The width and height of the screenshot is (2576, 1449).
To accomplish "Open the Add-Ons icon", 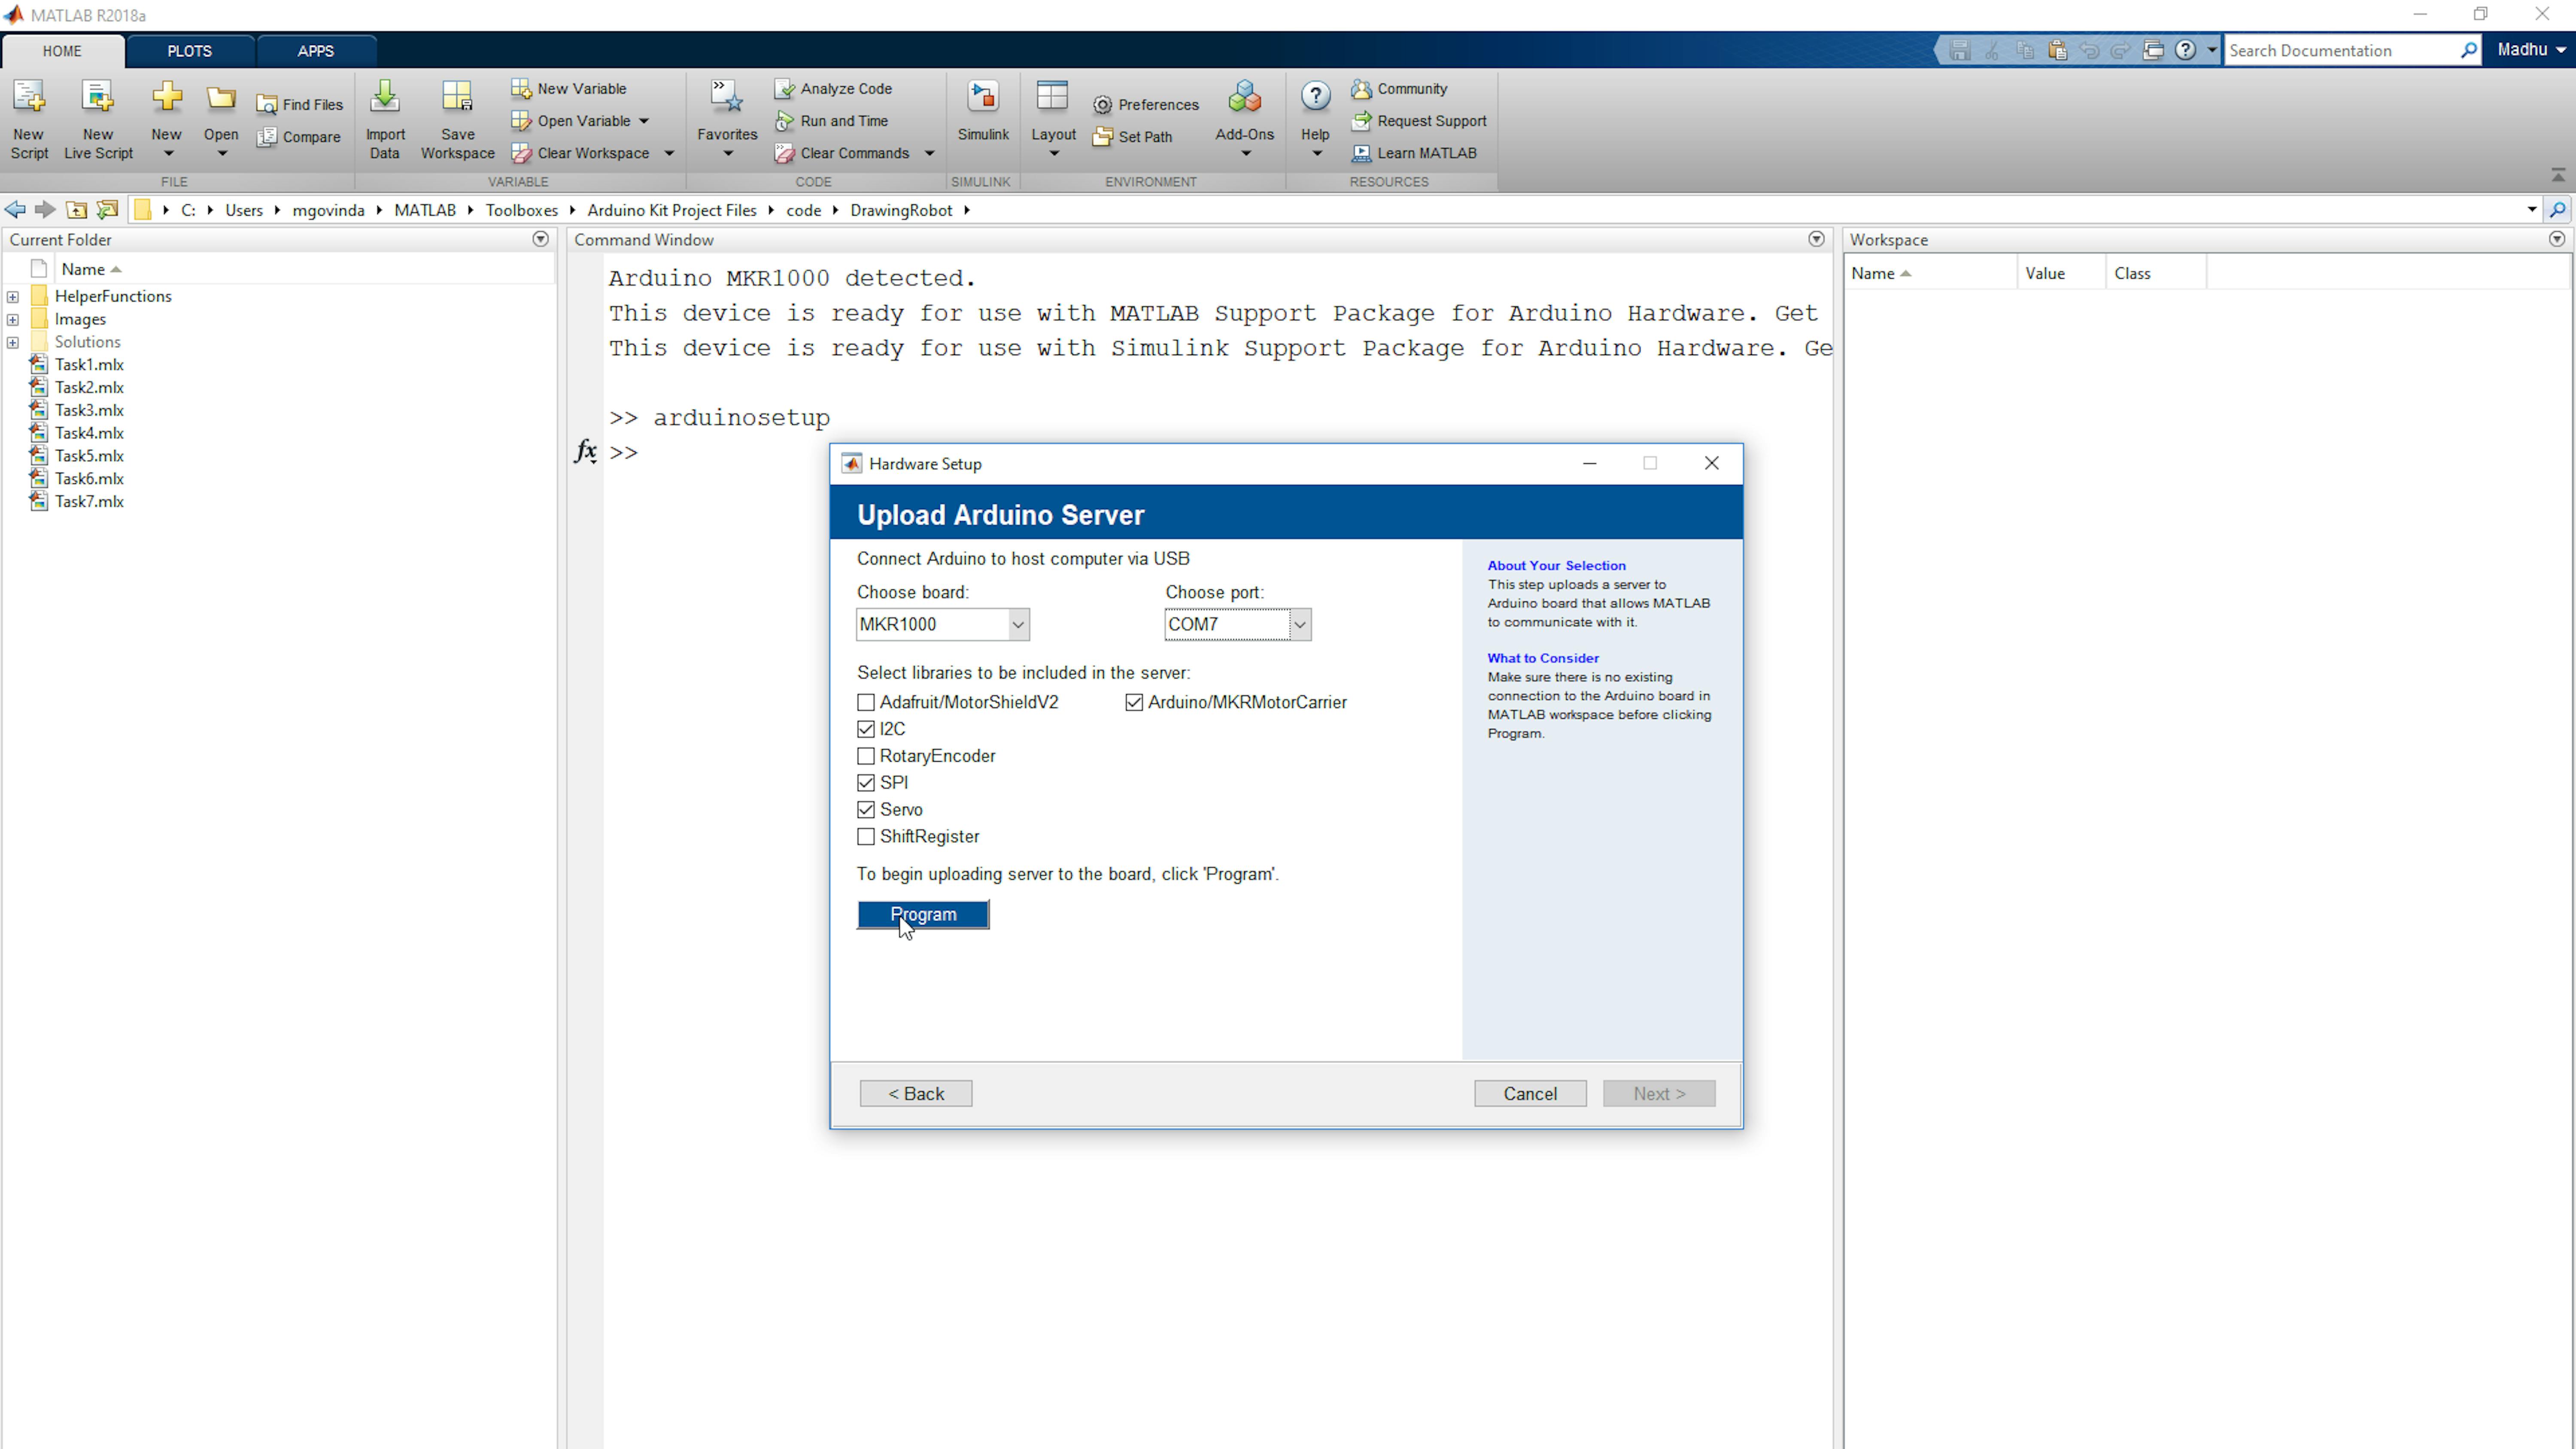I will click(x=1244, y=97).
